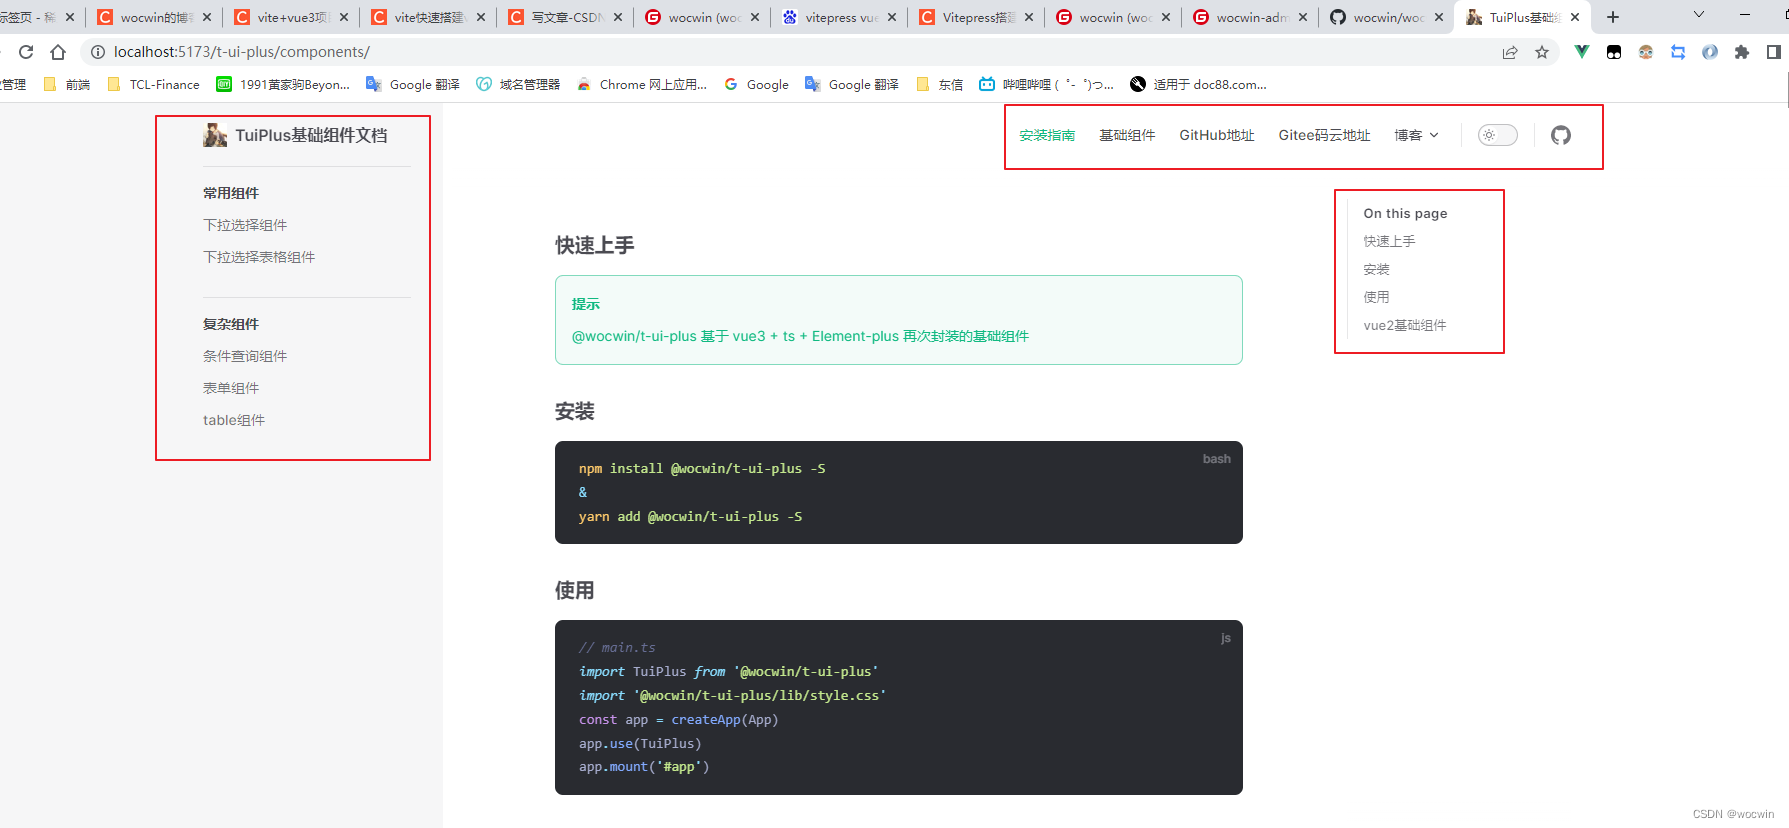Open new browser tab with plus button
The width and height of the screenshot is (1789, 828).
tap(1613, 17)
